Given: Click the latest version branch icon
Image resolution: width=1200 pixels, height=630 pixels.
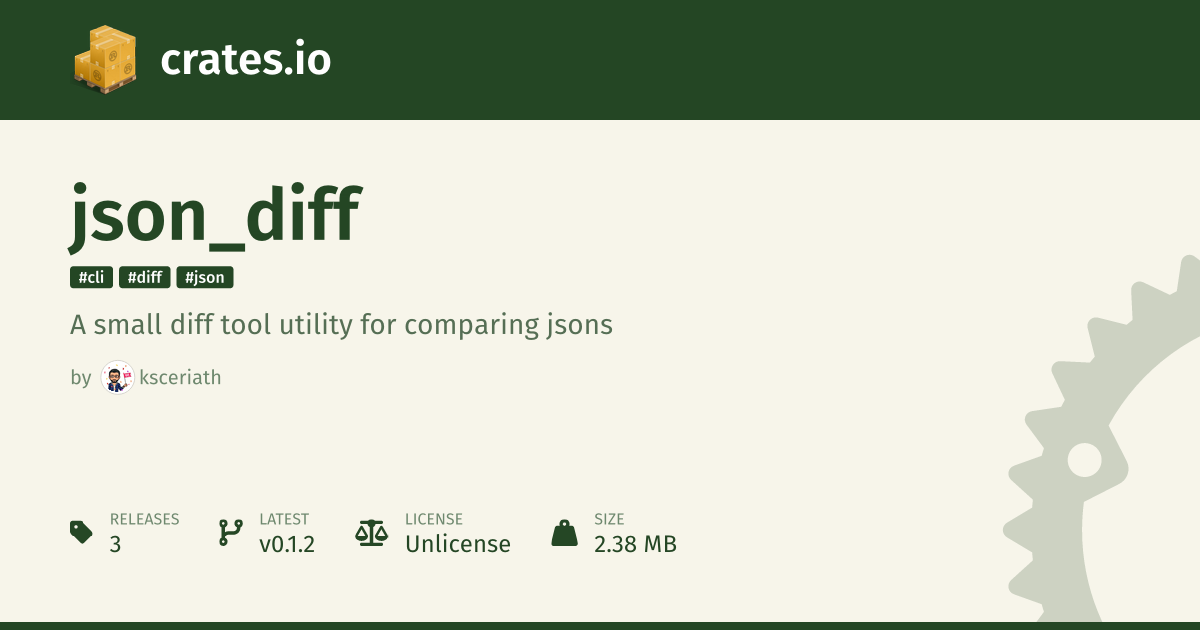Looking at the screenshot, I should pos(230,532).
